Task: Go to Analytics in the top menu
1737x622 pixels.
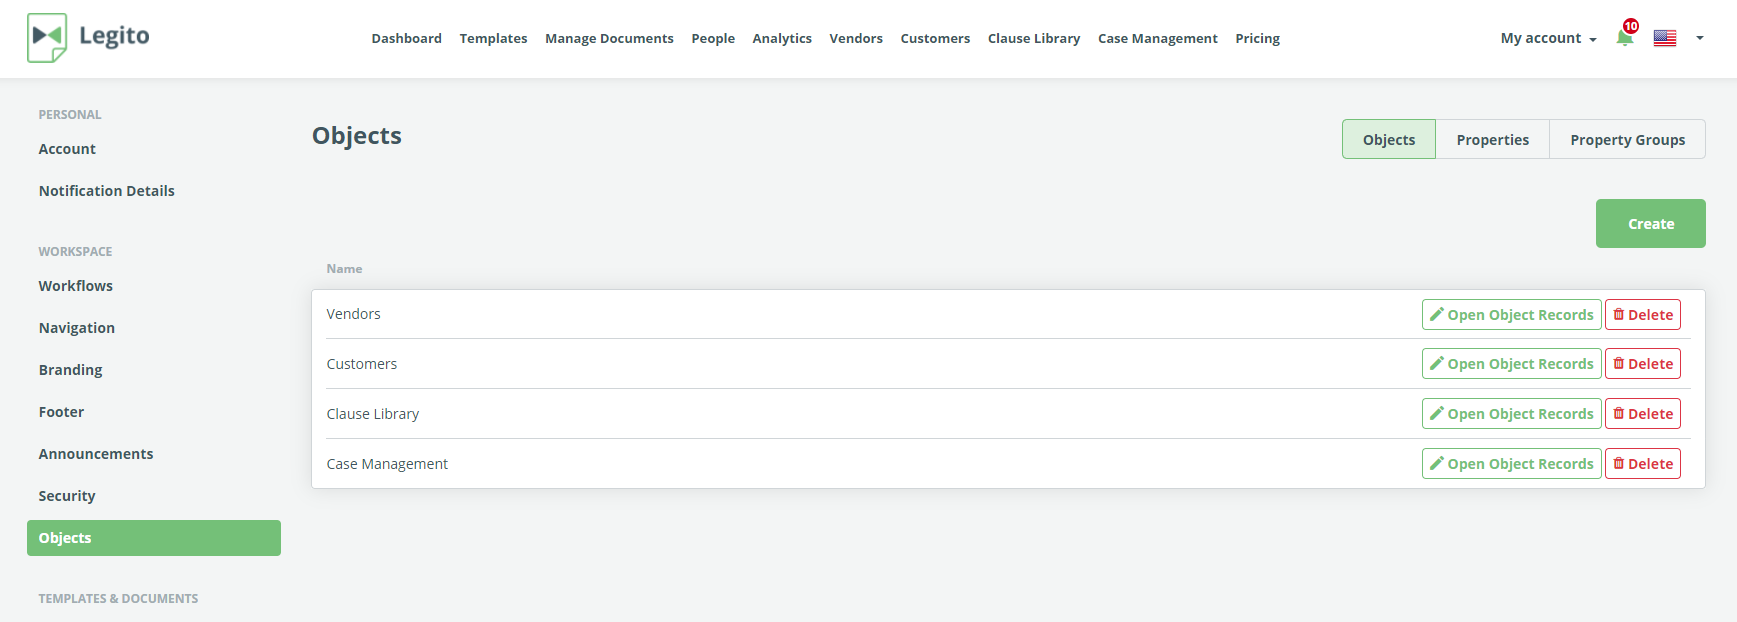Action: [781, 38]
